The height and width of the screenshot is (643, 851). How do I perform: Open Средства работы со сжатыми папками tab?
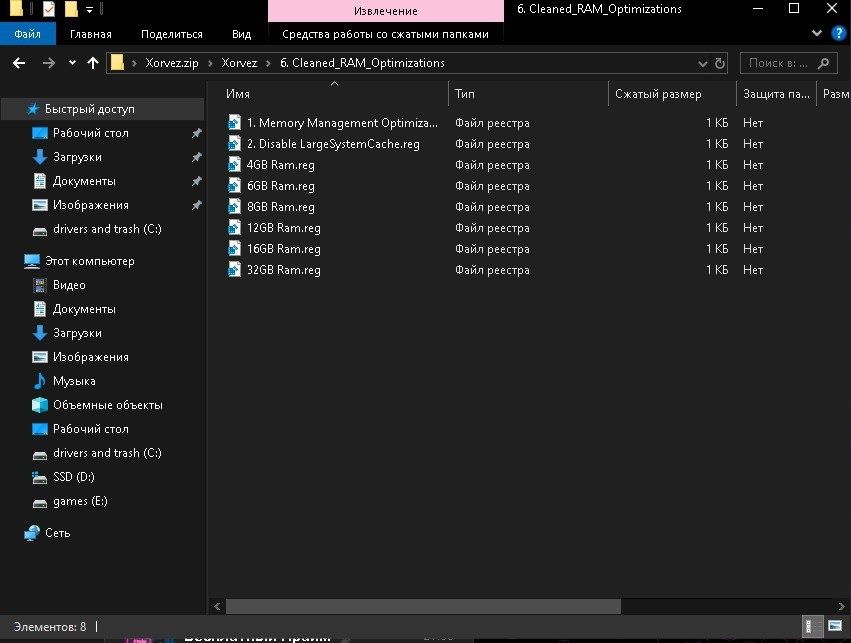click(385, 34)
